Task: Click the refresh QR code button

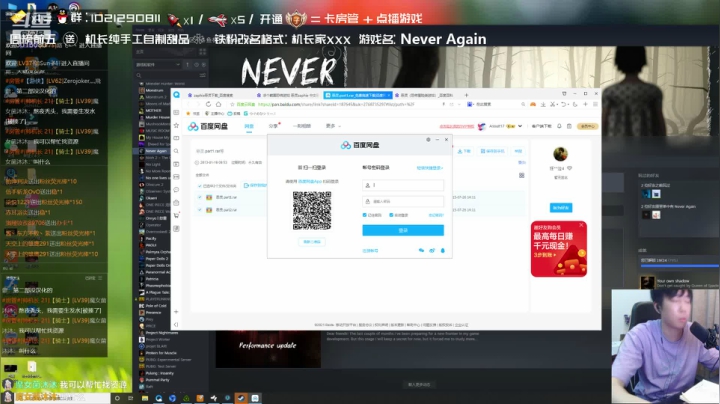Action: coord(312,241)
